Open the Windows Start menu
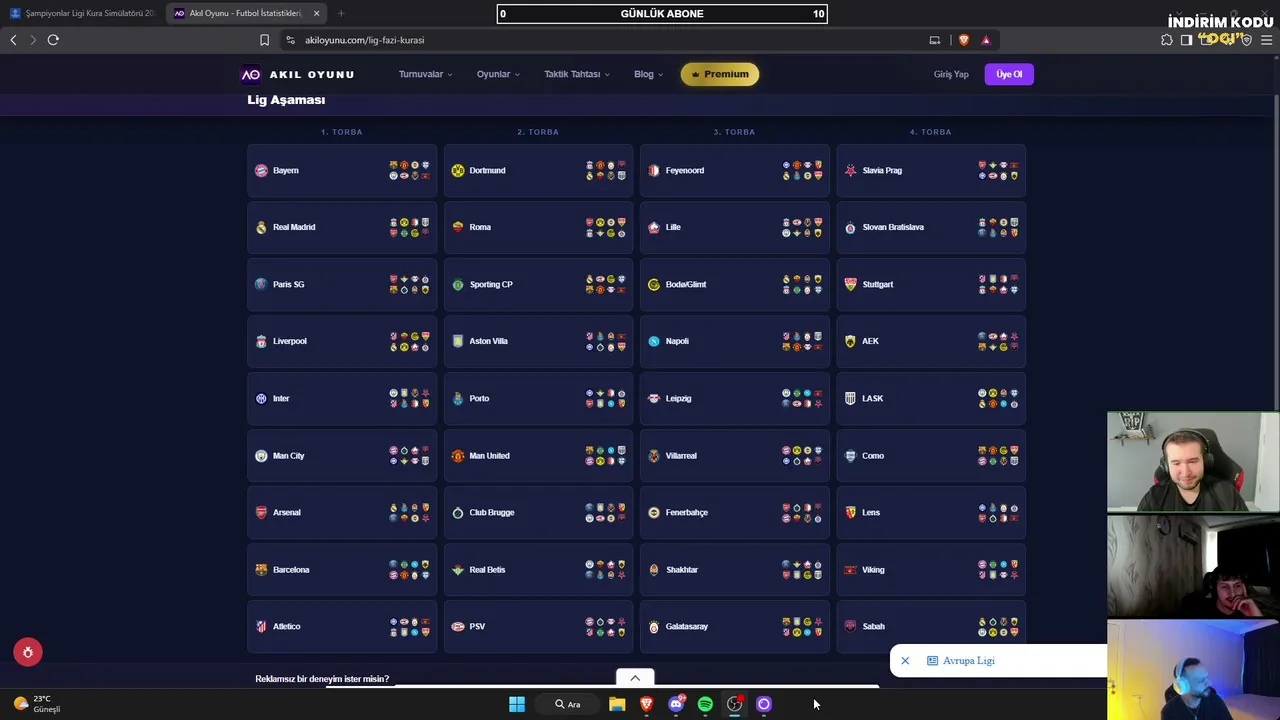The image size is (1280, 720). pyautogui.click(x=517, y=705)
